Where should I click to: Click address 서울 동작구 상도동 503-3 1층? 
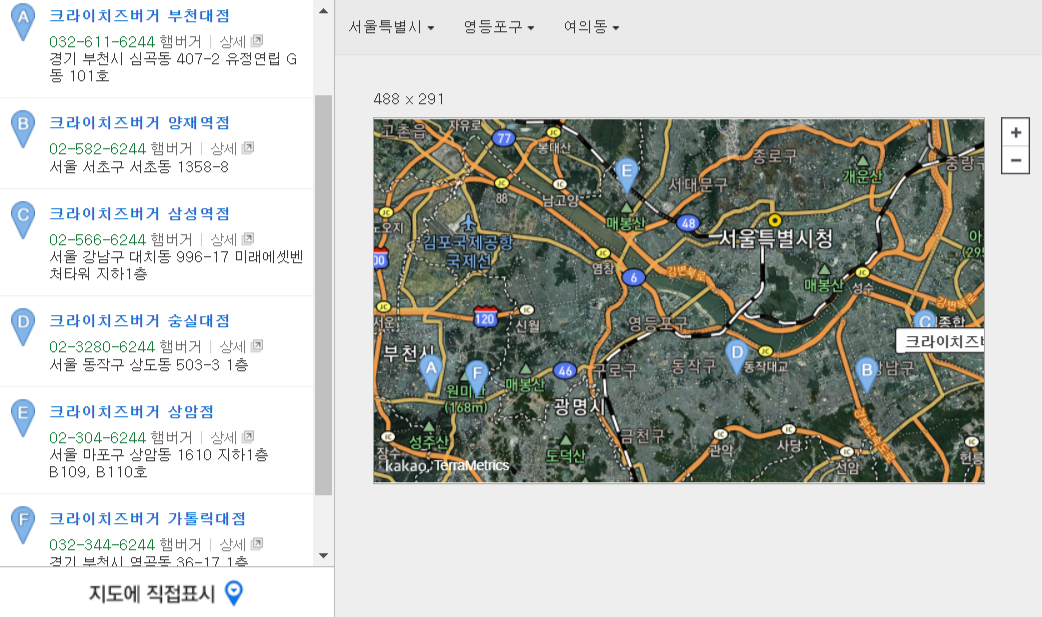click(149, 364)
